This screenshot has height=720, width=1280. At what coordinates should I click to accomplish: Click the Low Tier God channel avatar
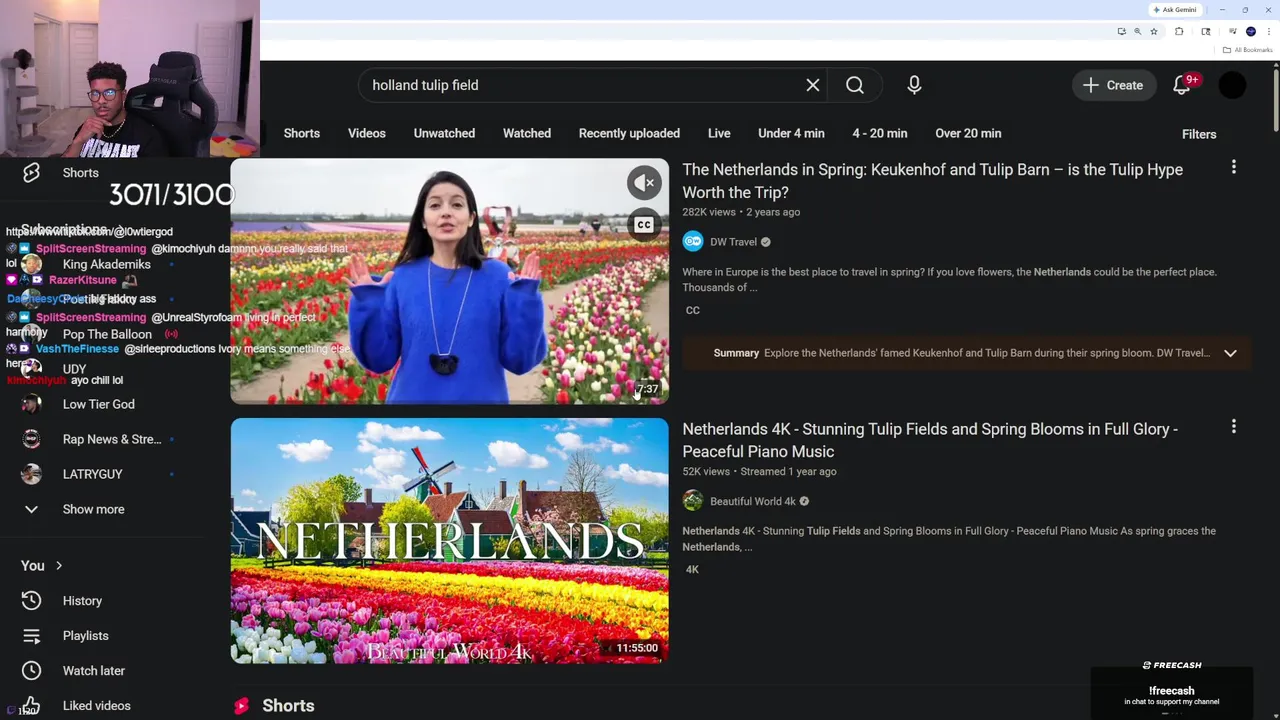(31, 404)
